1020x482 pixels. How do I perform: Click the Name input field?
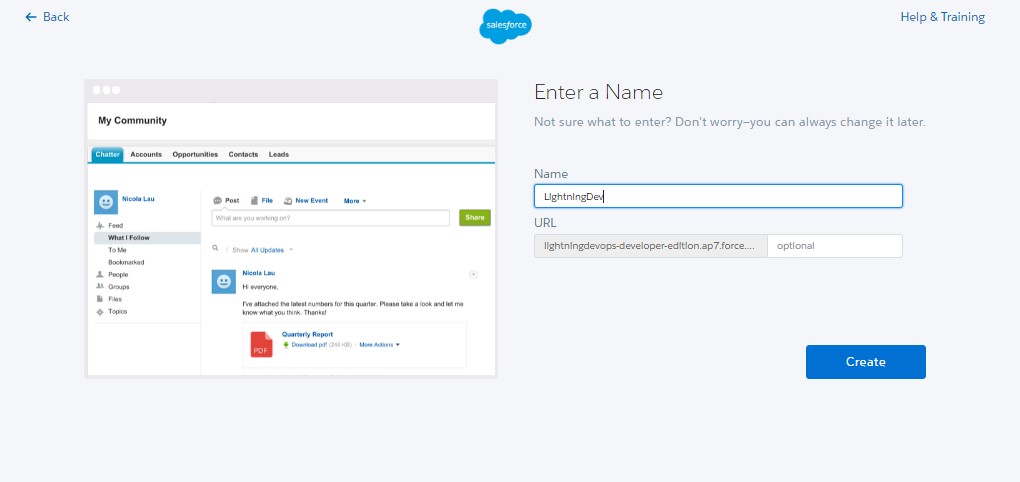tap(718, 196)
